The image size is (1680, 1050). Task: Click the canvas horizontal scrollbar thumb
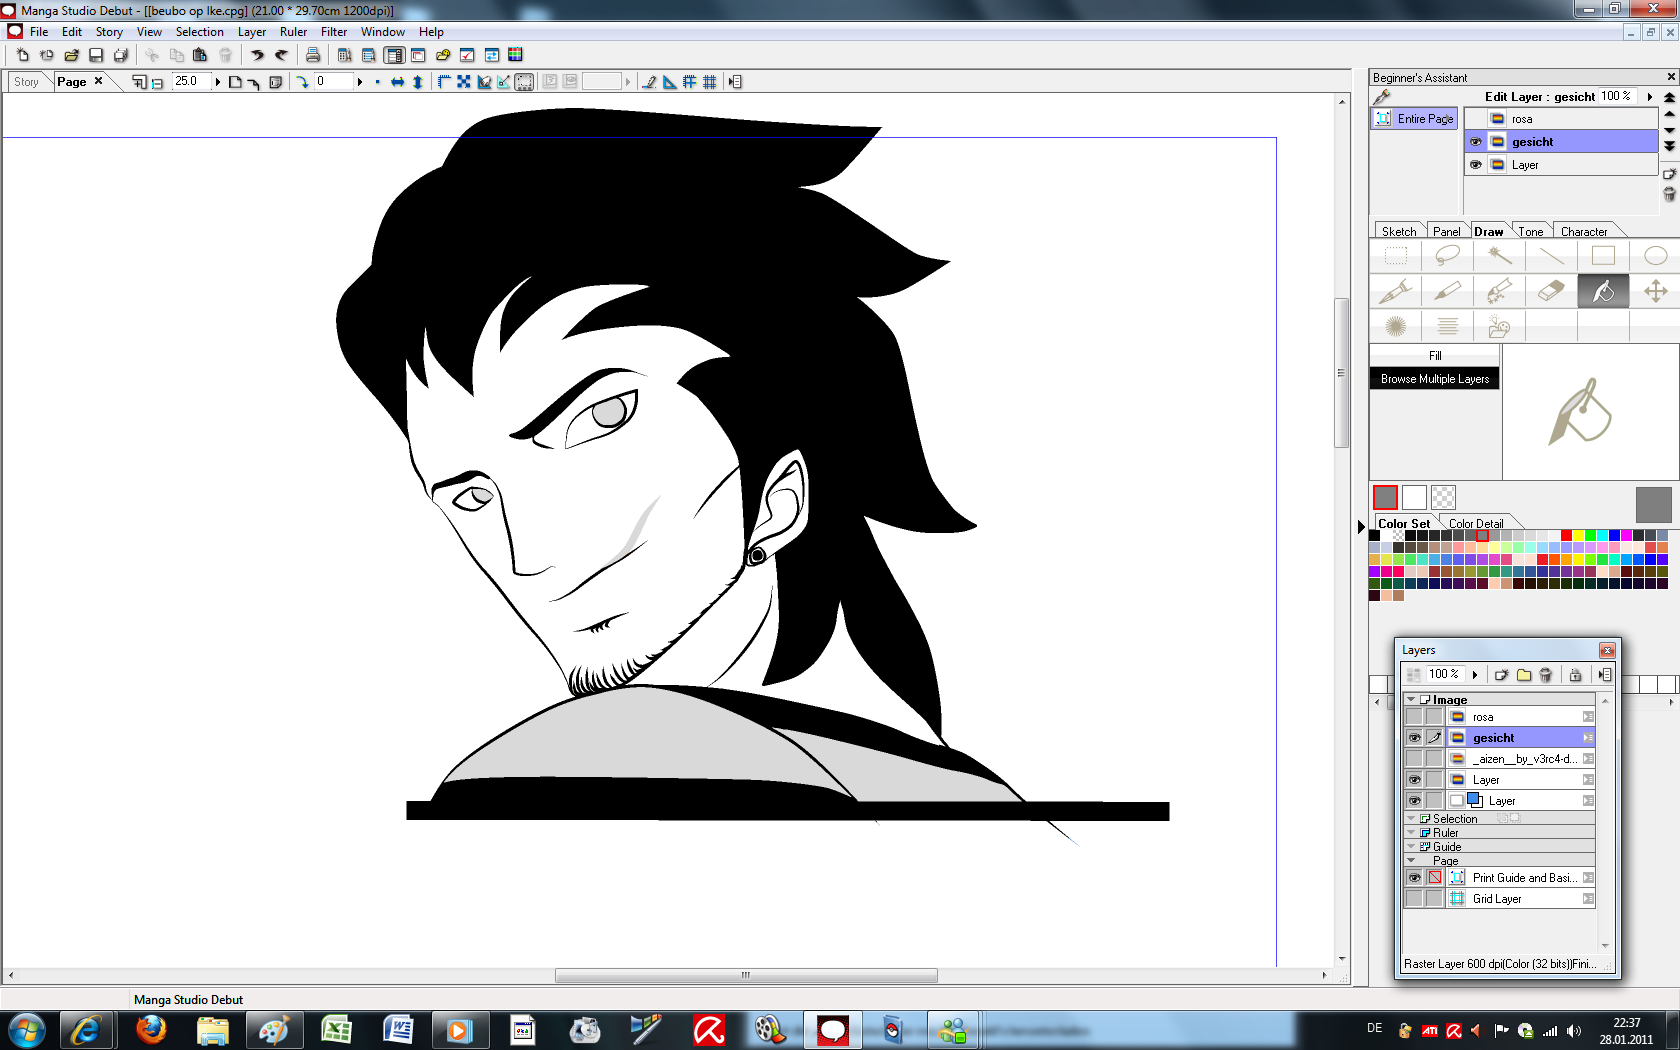point(746,975)
